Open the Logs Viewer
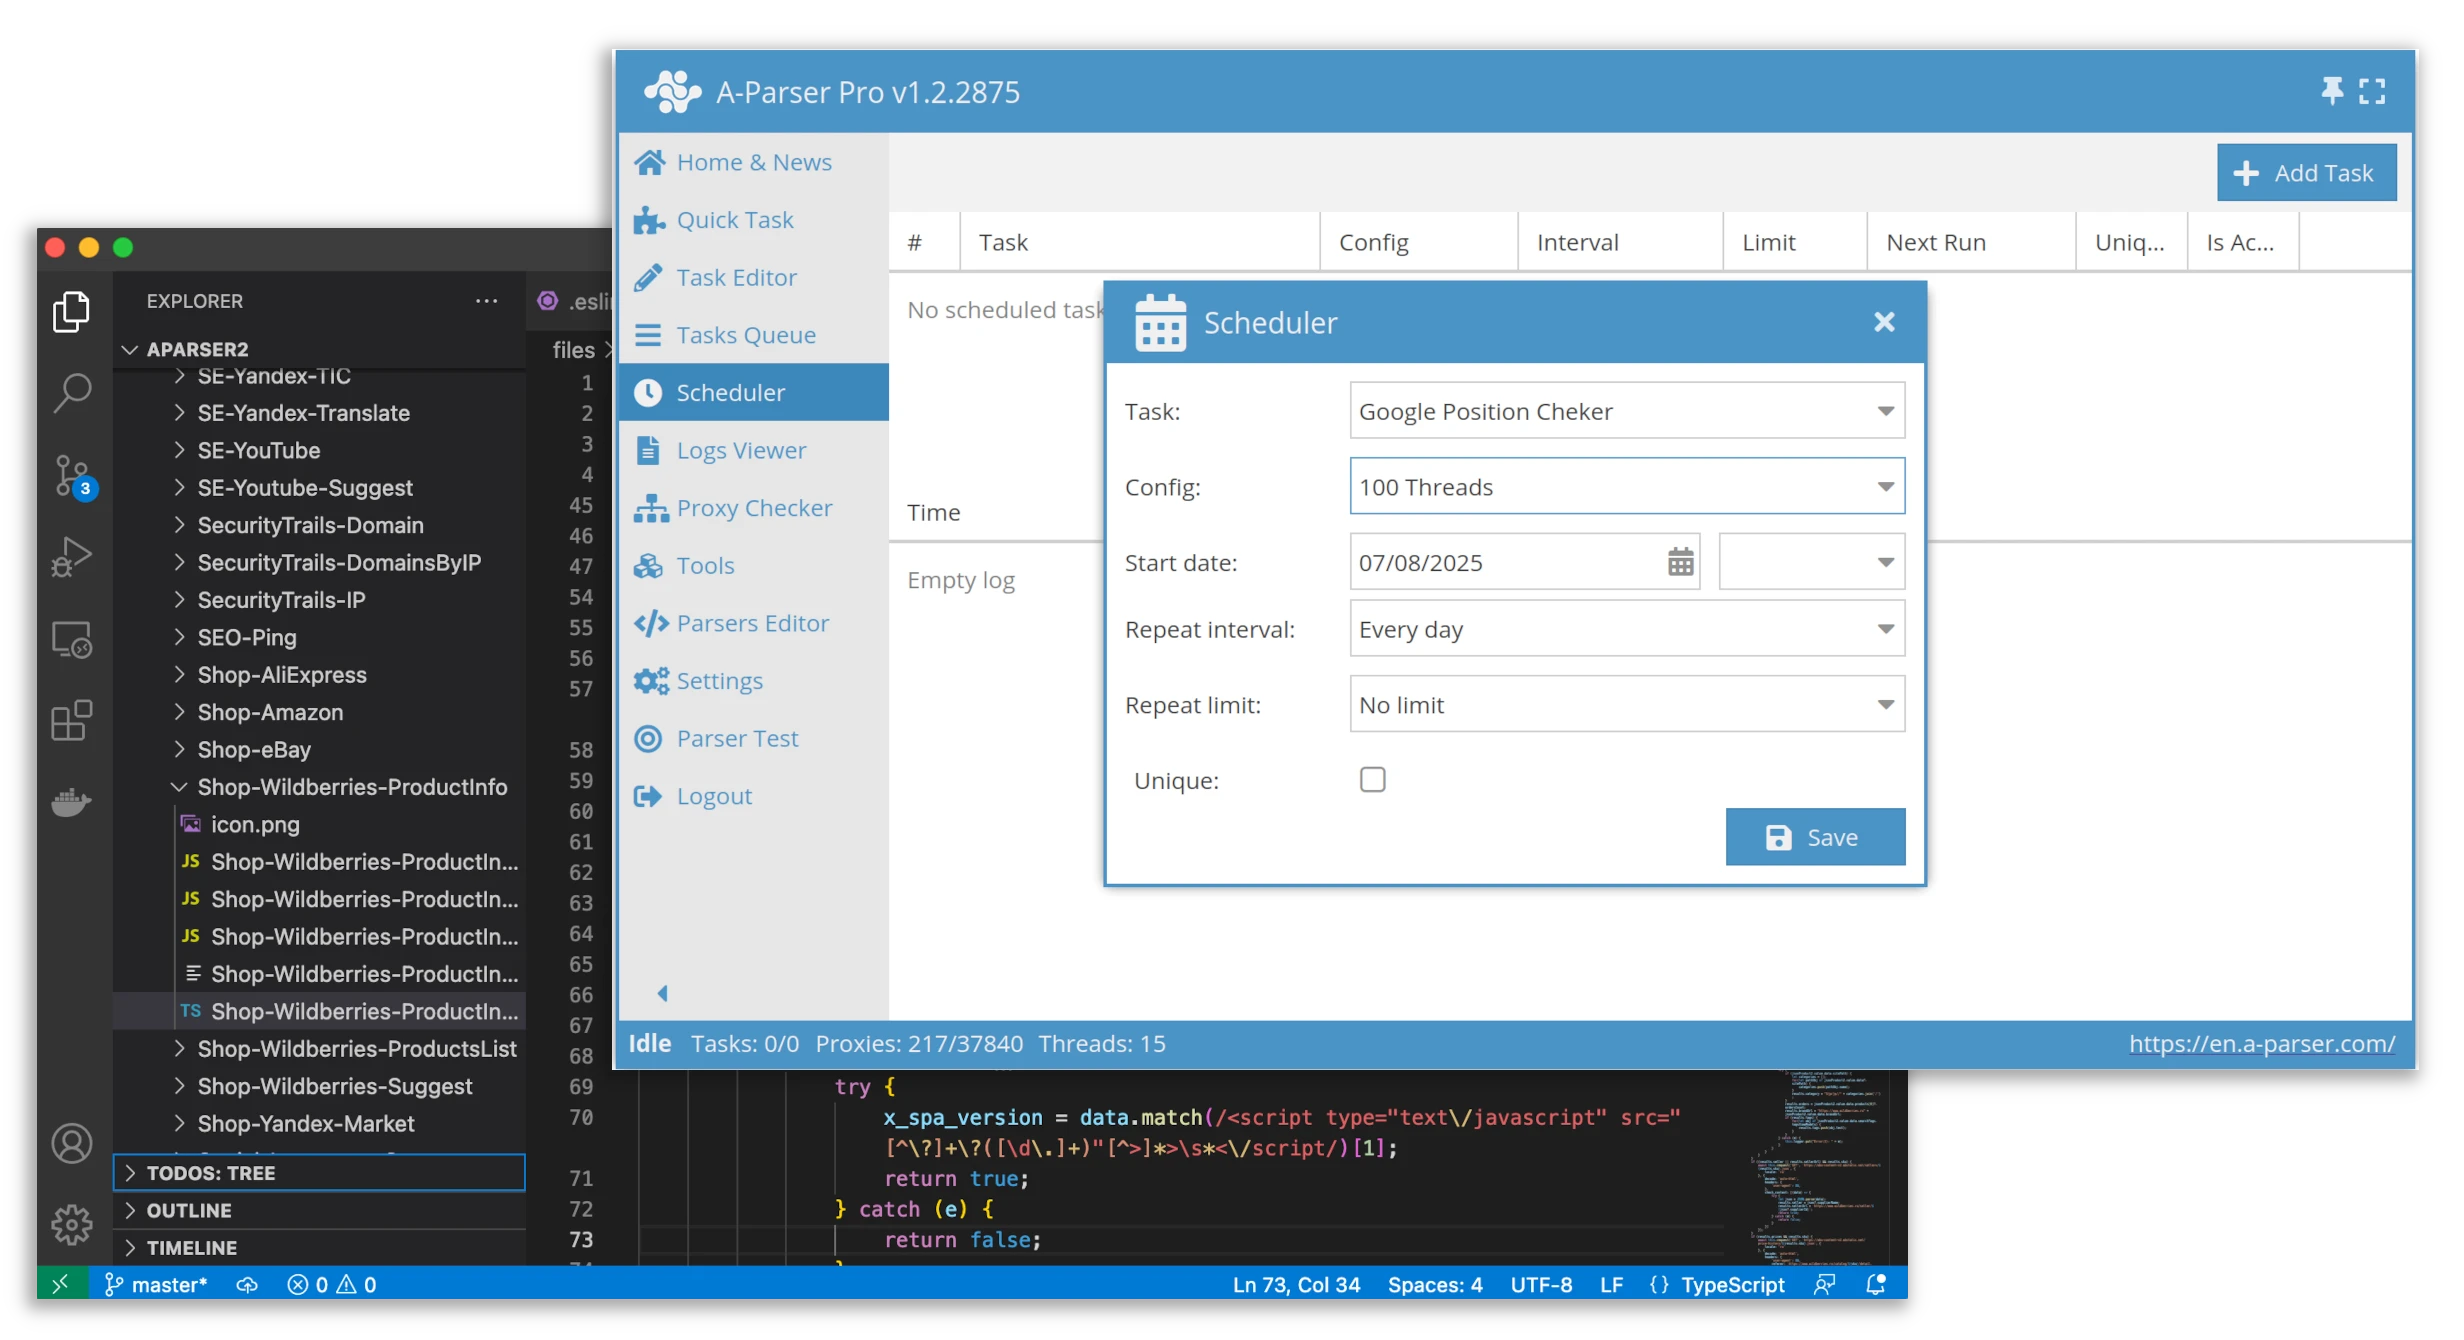Image resolution: width=2464 pixels, height=1340 pixels. coord(741,450)
